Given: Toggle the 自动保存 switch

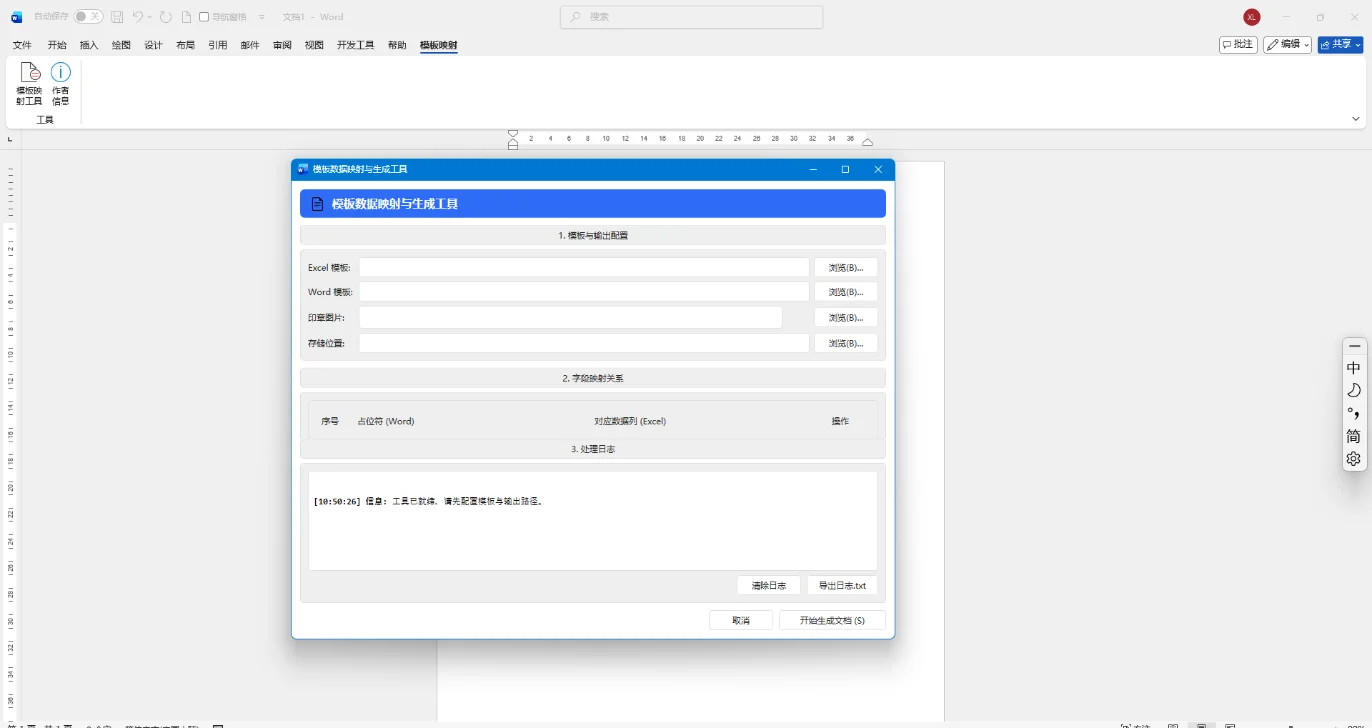Looking at the screenshot, I should click(88, 17).
